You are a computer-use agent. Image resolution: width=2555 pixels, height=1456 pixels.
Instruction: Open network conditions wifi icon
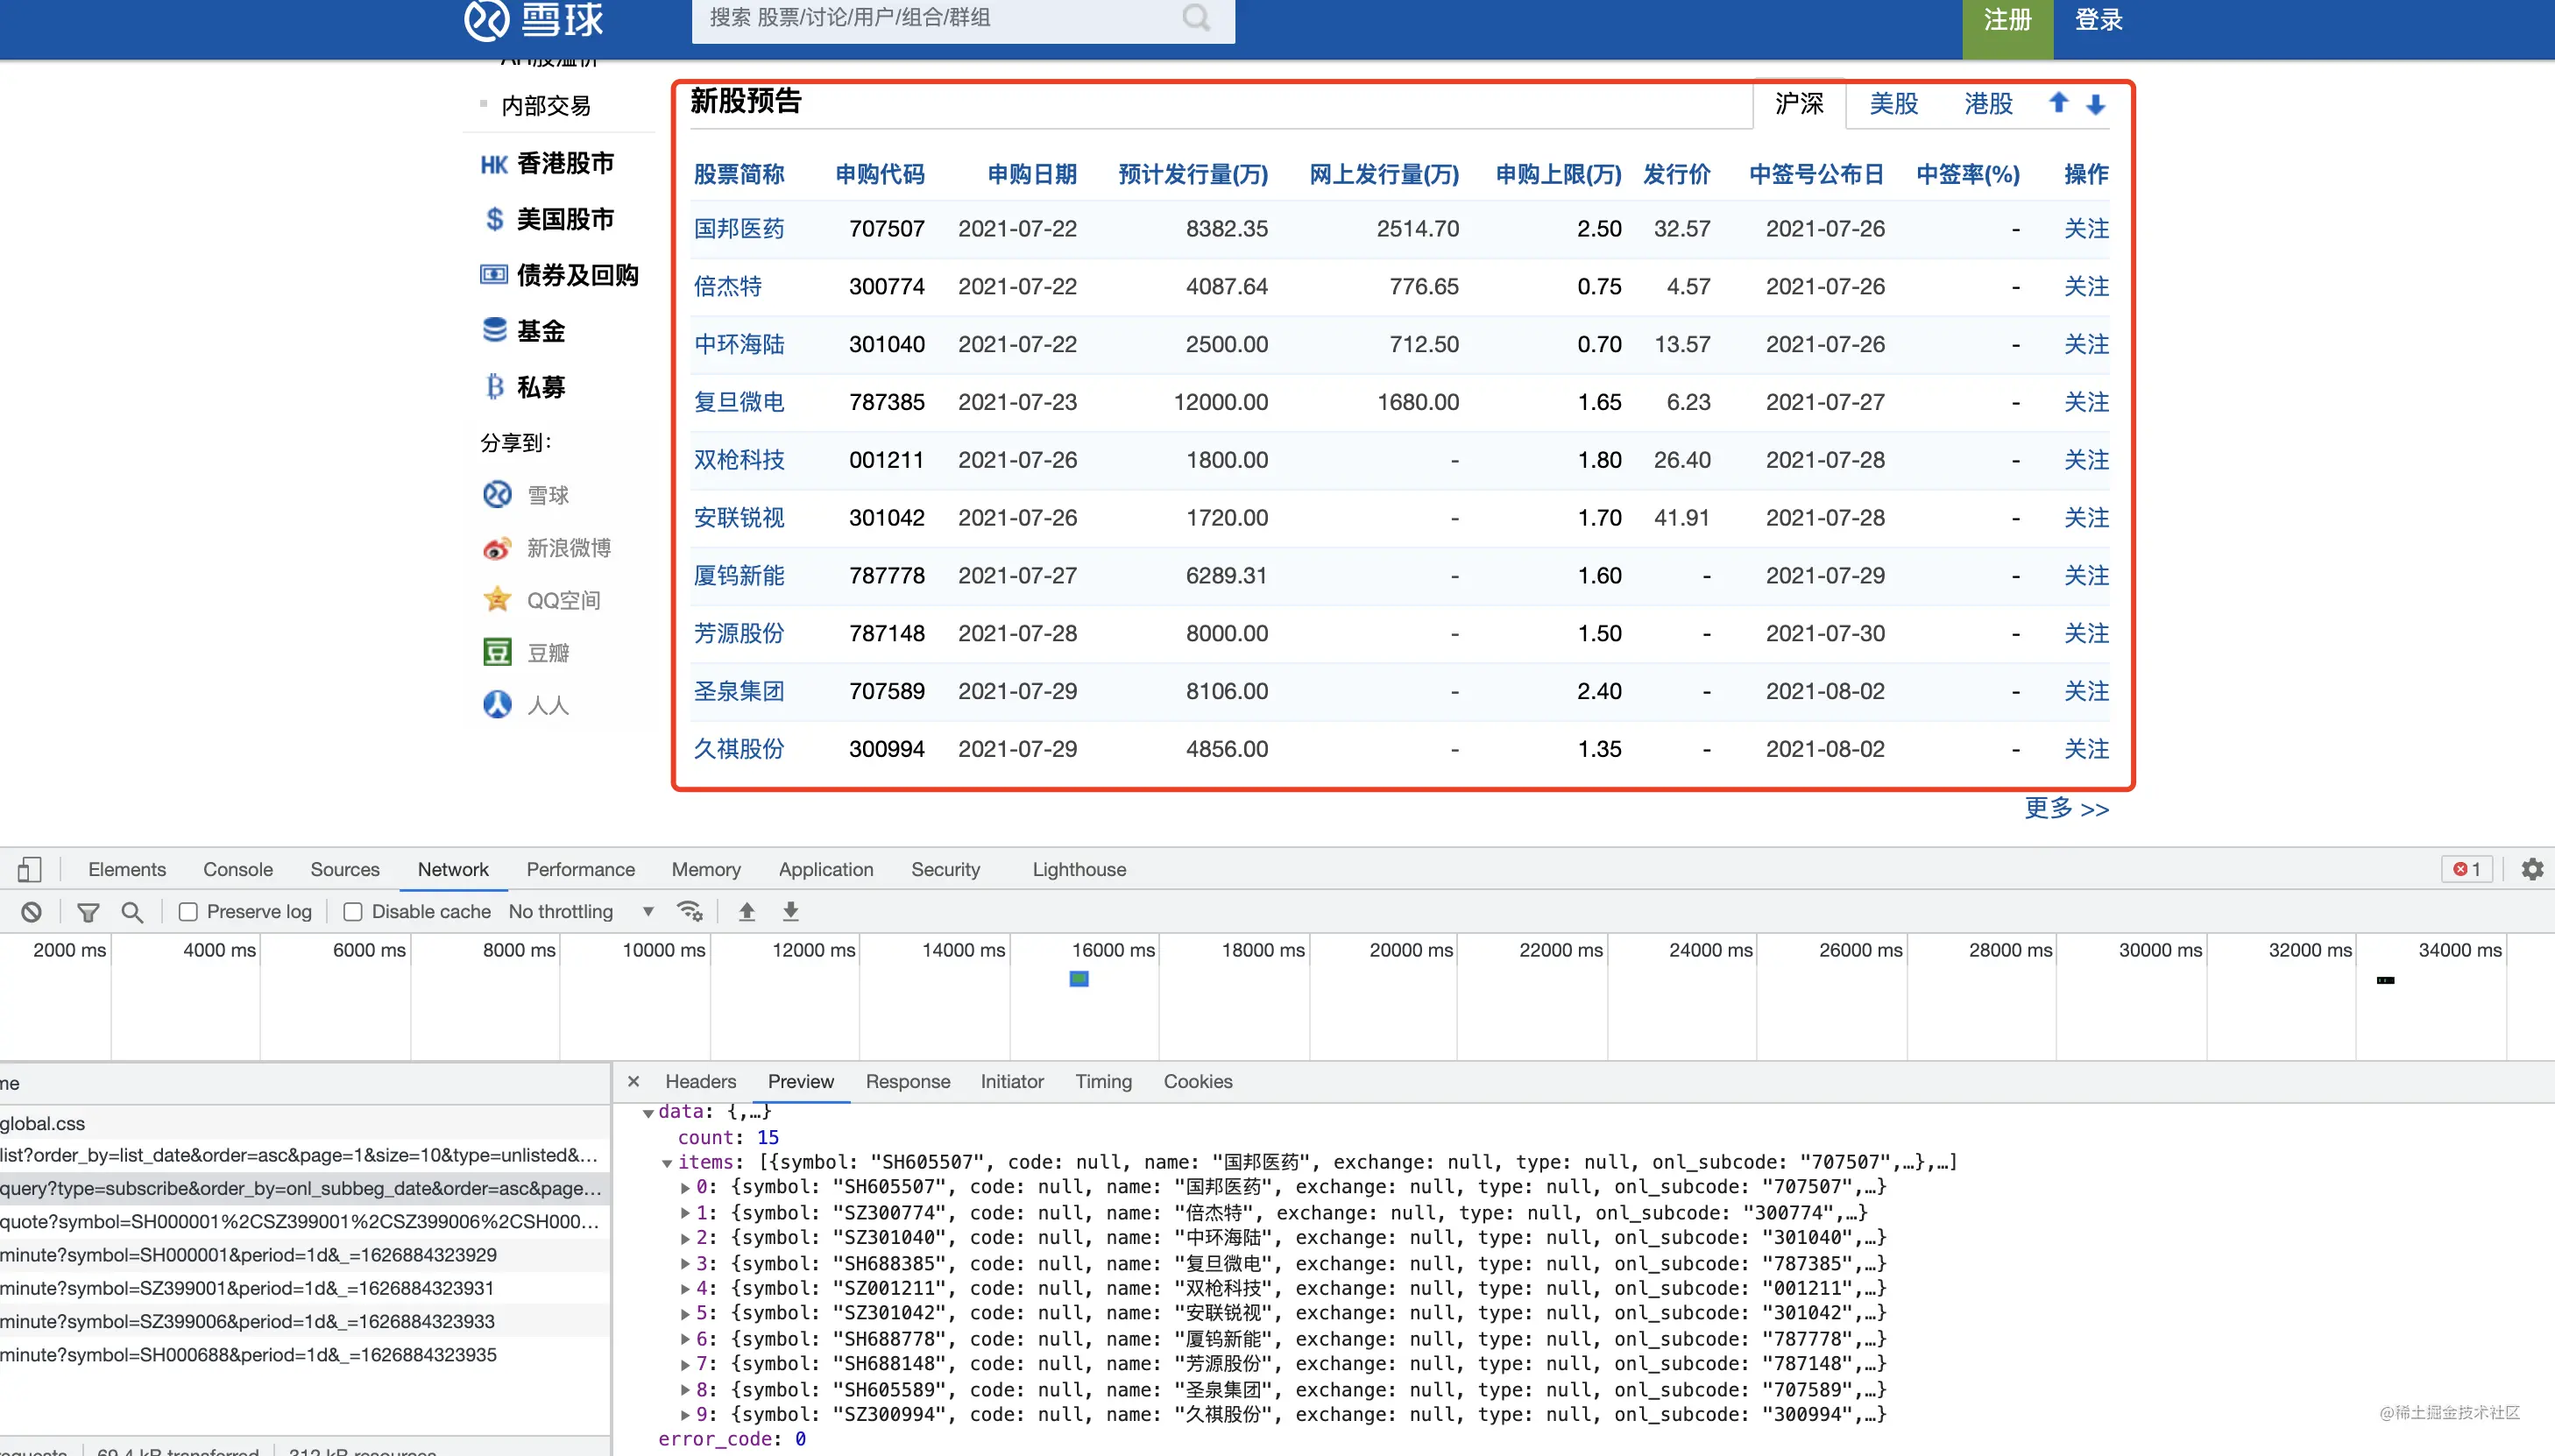(x=690, y=911)
